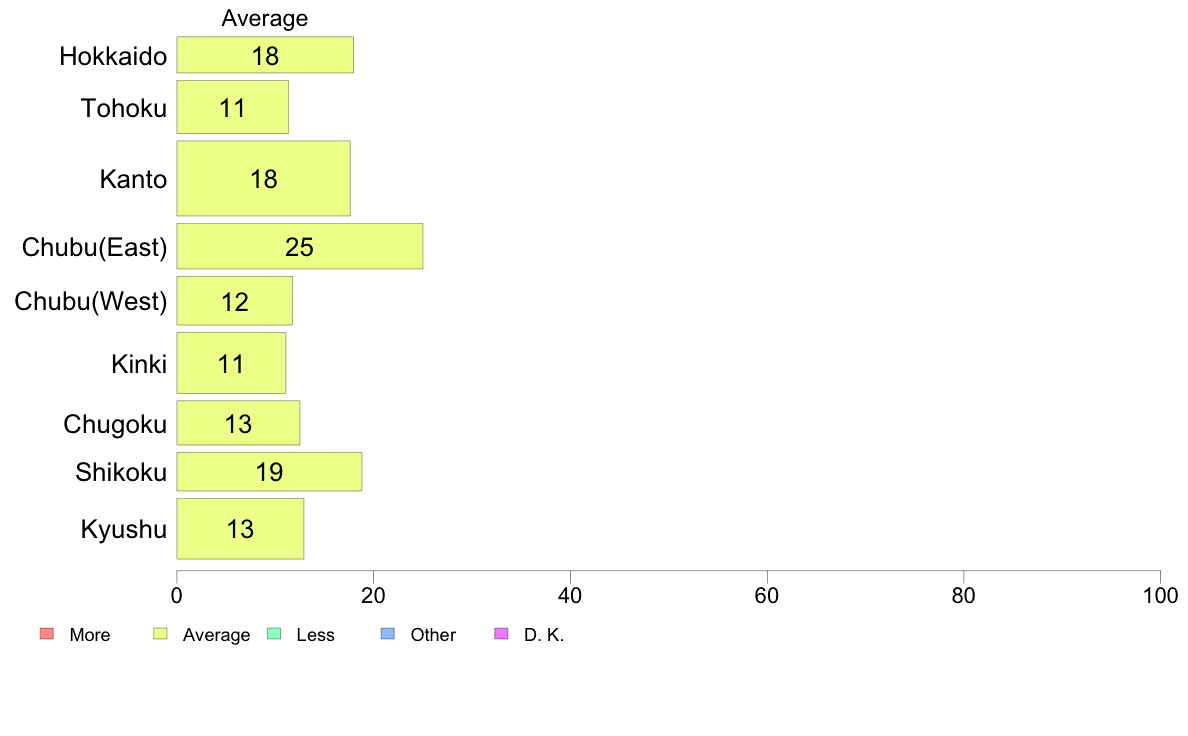Select the Kyushu bar in the chart
Screen dimensions: 1188x736
(240, 529)
